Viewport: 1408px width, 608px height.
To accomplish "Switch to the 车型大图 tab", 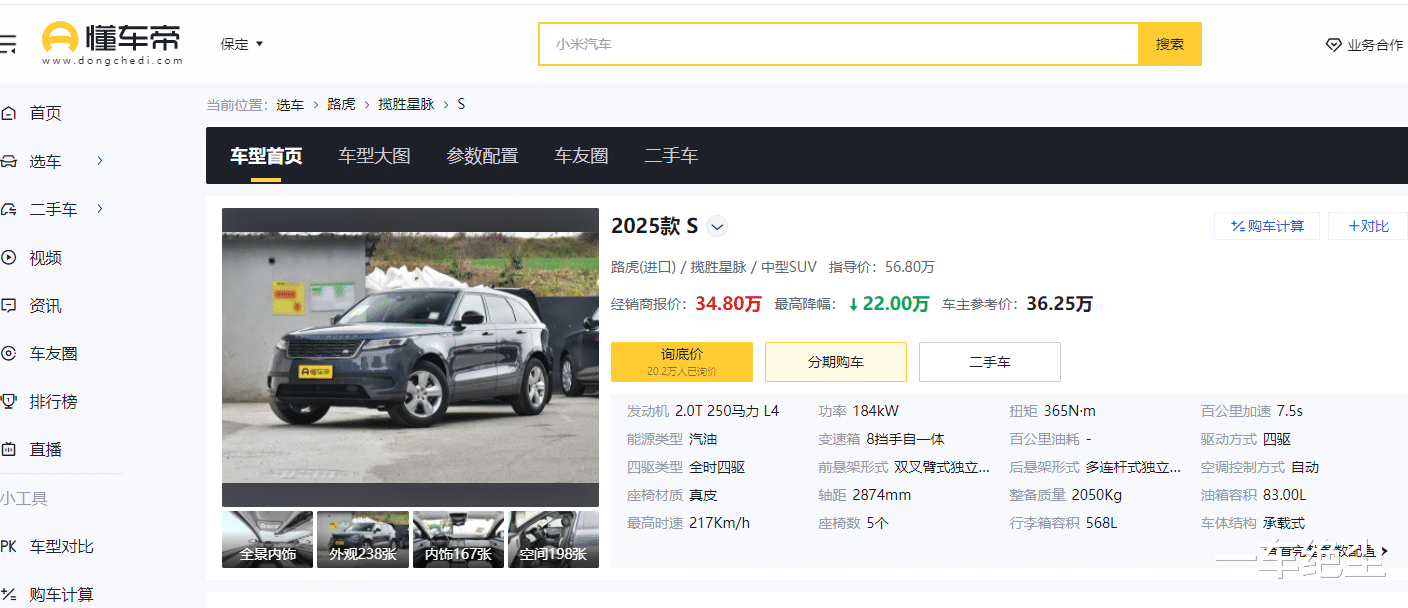I will 374,156.
